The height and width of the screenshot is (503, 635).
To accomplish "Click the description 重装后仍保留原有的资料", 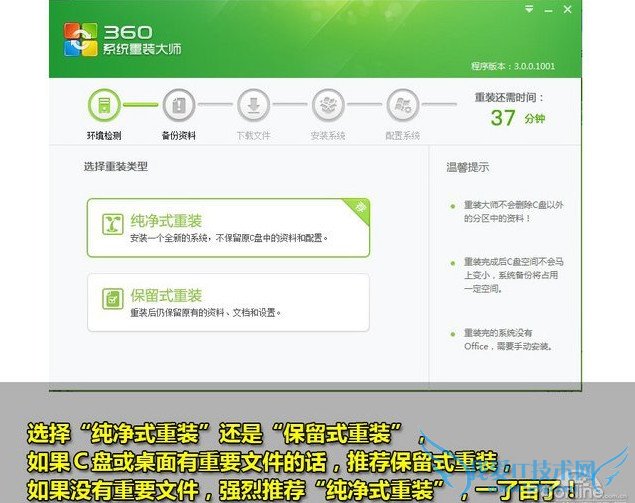I will 205,313.
